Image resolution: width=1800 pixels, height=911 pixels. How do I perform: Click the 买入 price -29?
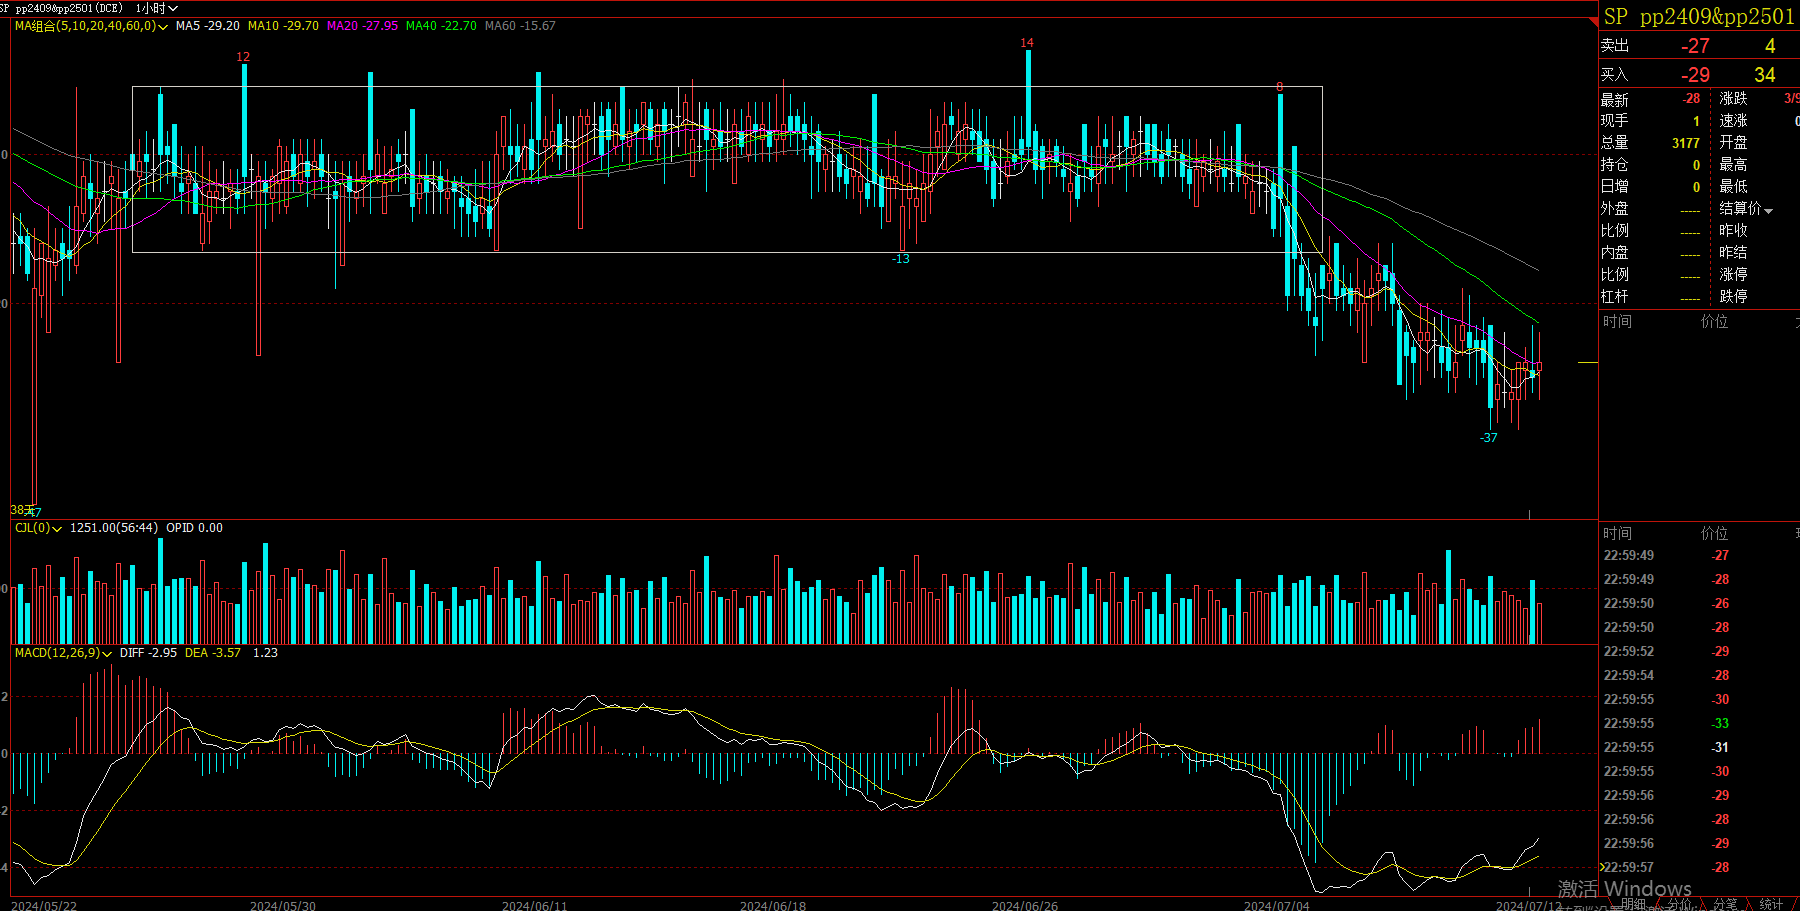(1695, 75)
